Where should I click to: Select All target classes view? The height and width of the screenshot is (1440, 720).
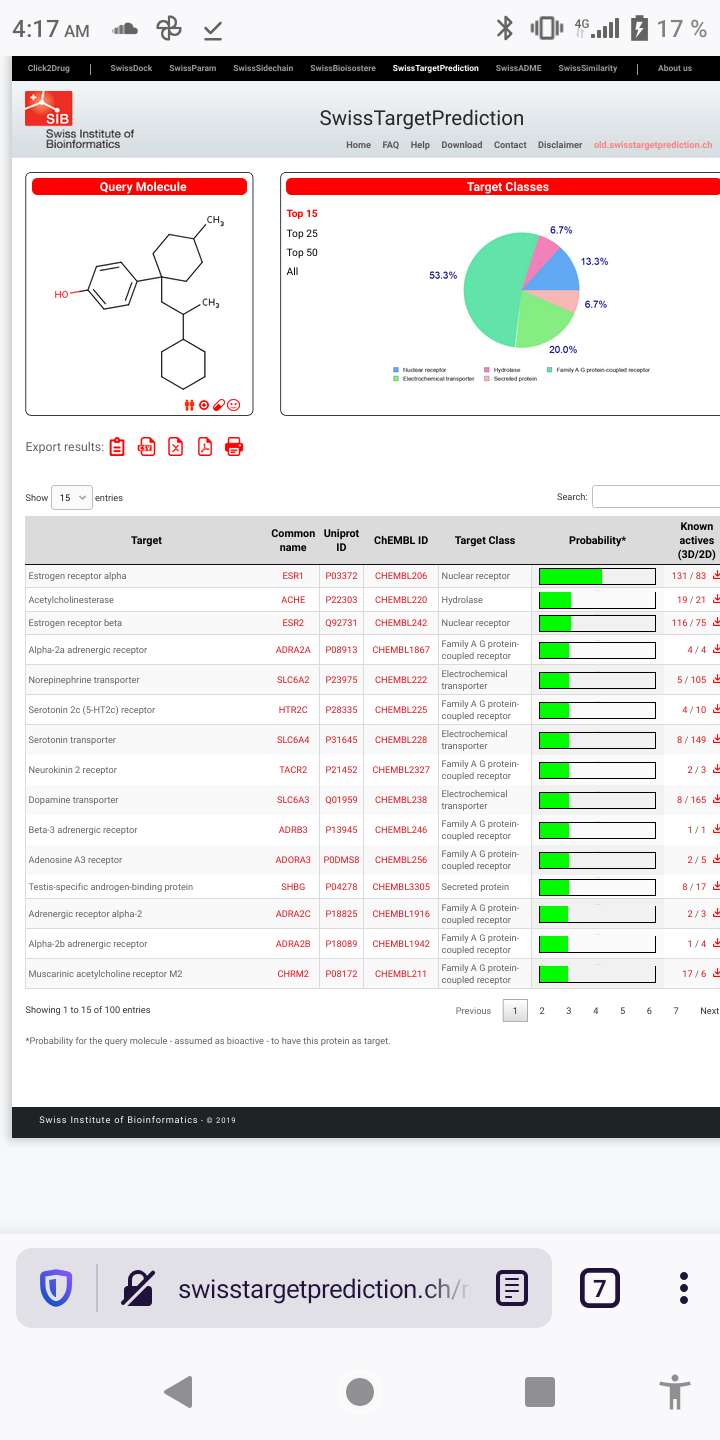coord(292,271)
